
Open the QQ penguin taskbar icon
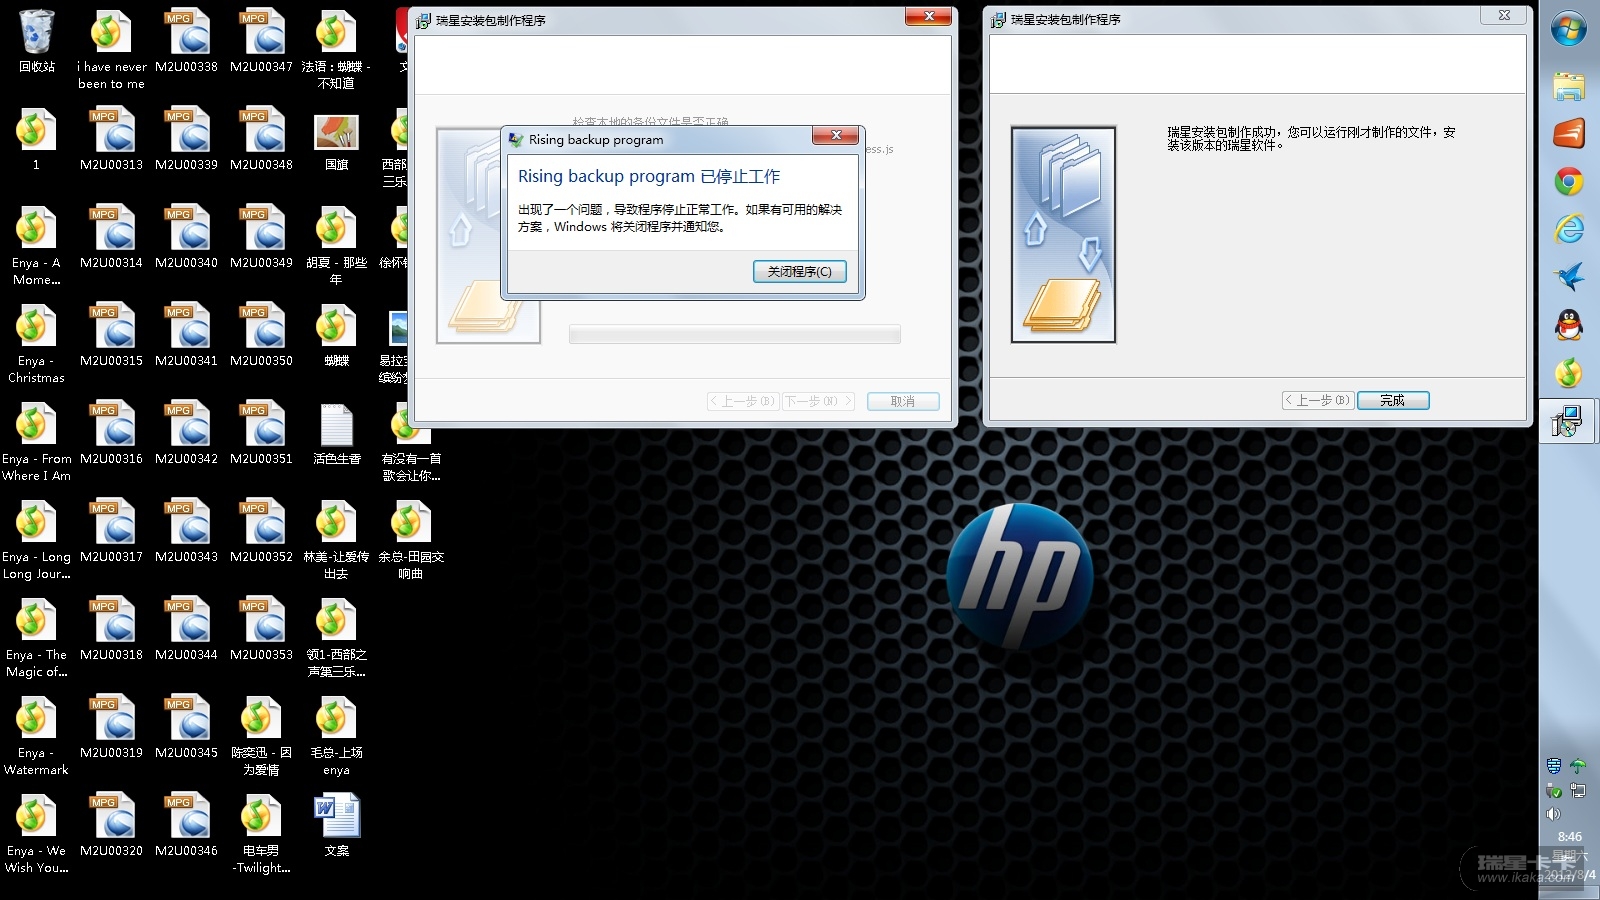(x=1569, y=325)
